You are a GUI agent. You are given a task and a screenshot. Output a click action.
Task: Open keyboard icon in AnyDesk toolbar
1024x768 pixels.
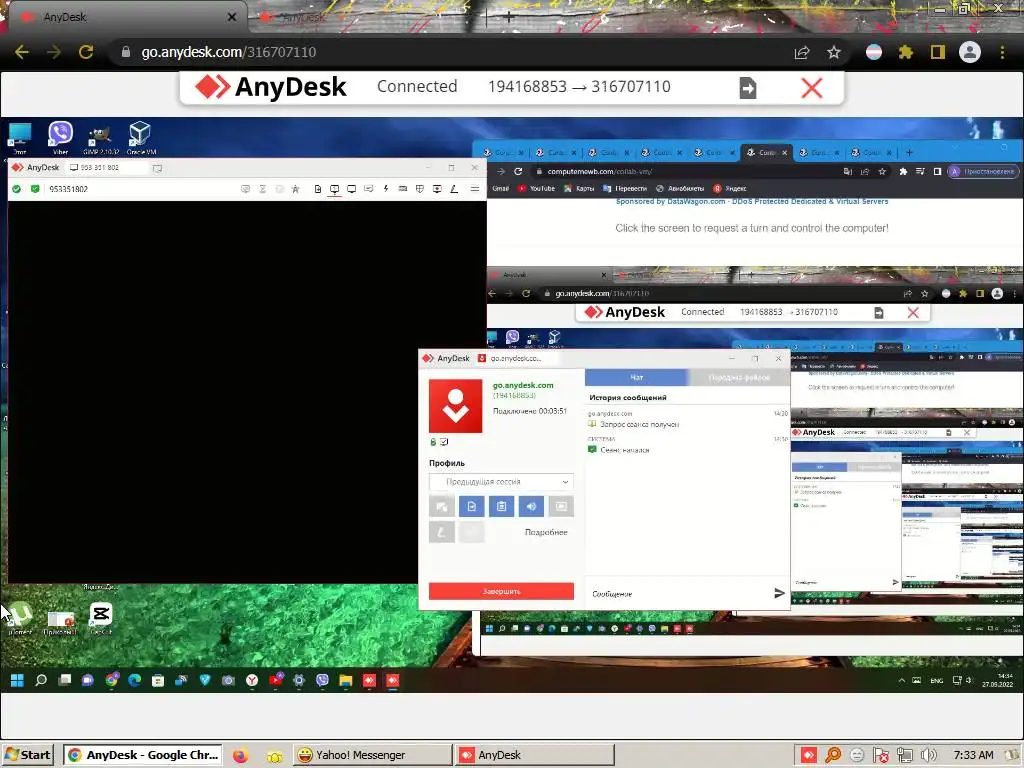(x=403, y=189)
